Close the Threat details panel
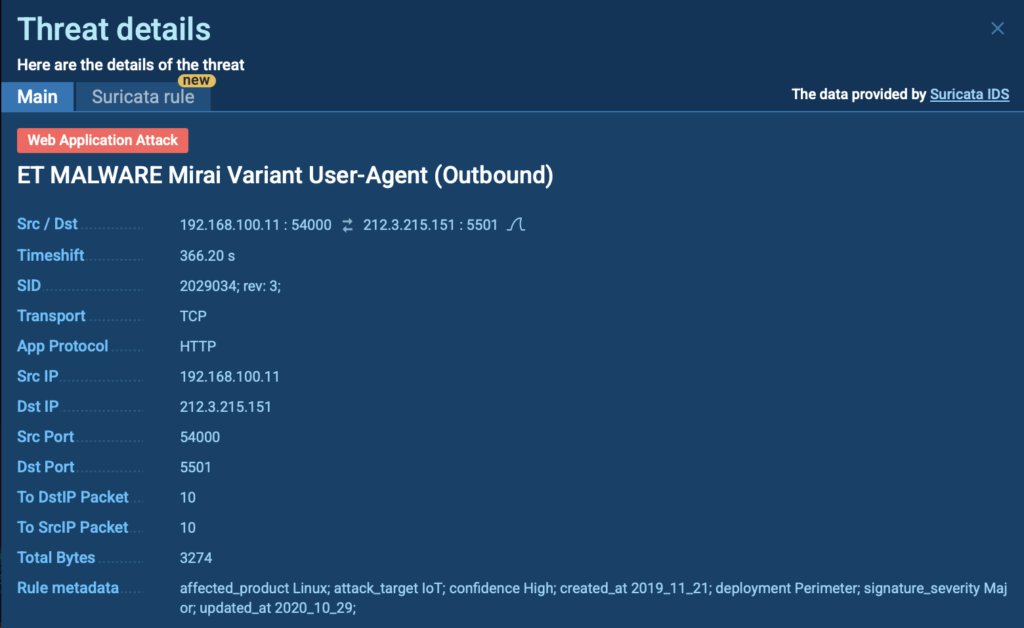 click(997, 28)
